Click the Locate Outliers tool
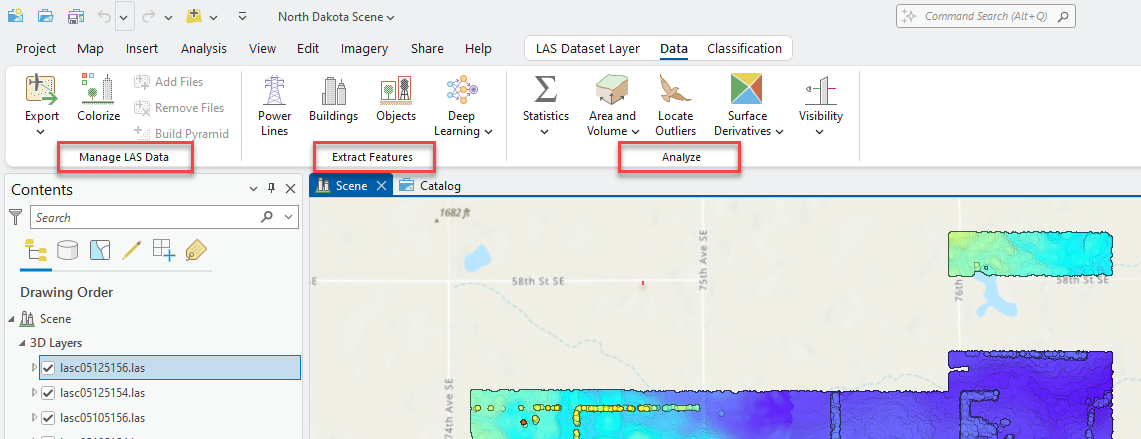 pyautogui.click(x=676, y=90)
